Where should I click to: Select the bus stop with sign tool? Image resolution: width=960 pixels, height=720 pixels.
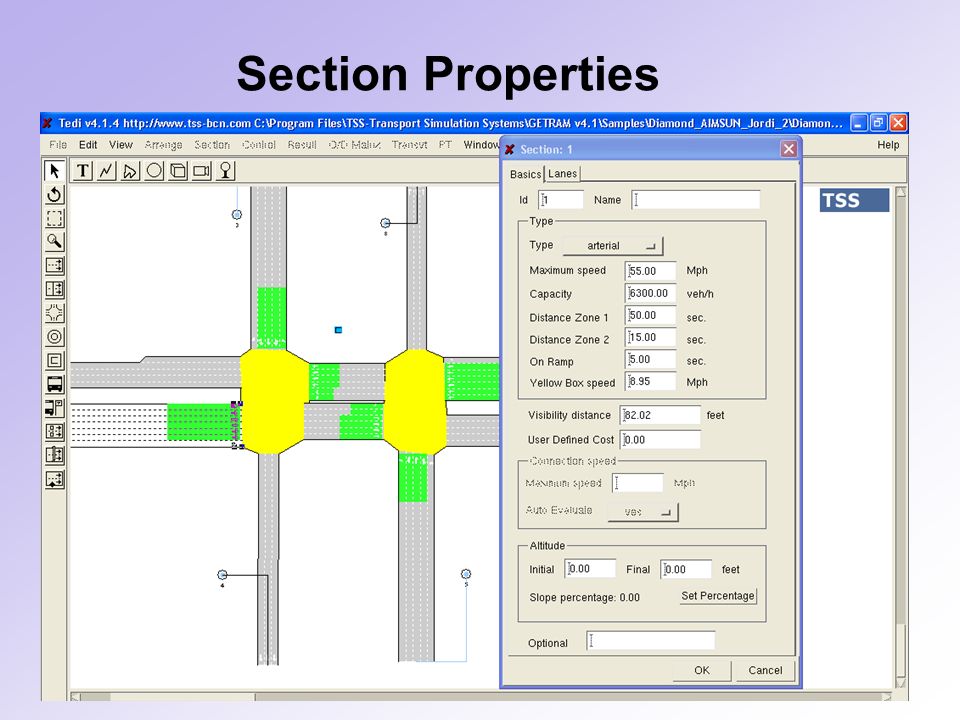point(54,408)
